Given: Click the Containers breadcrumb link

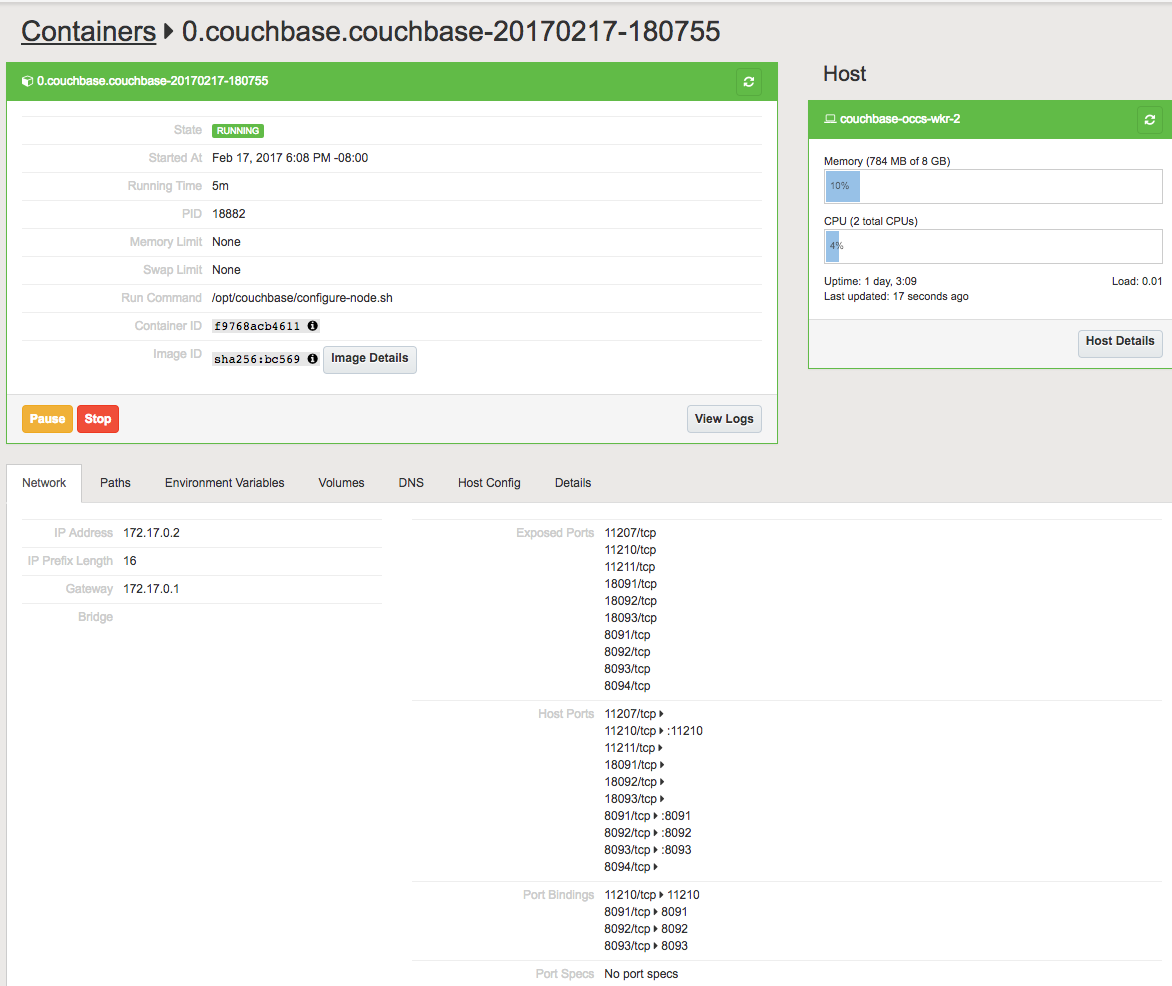Looking at the screenshot, I should [x=88, y=30].
